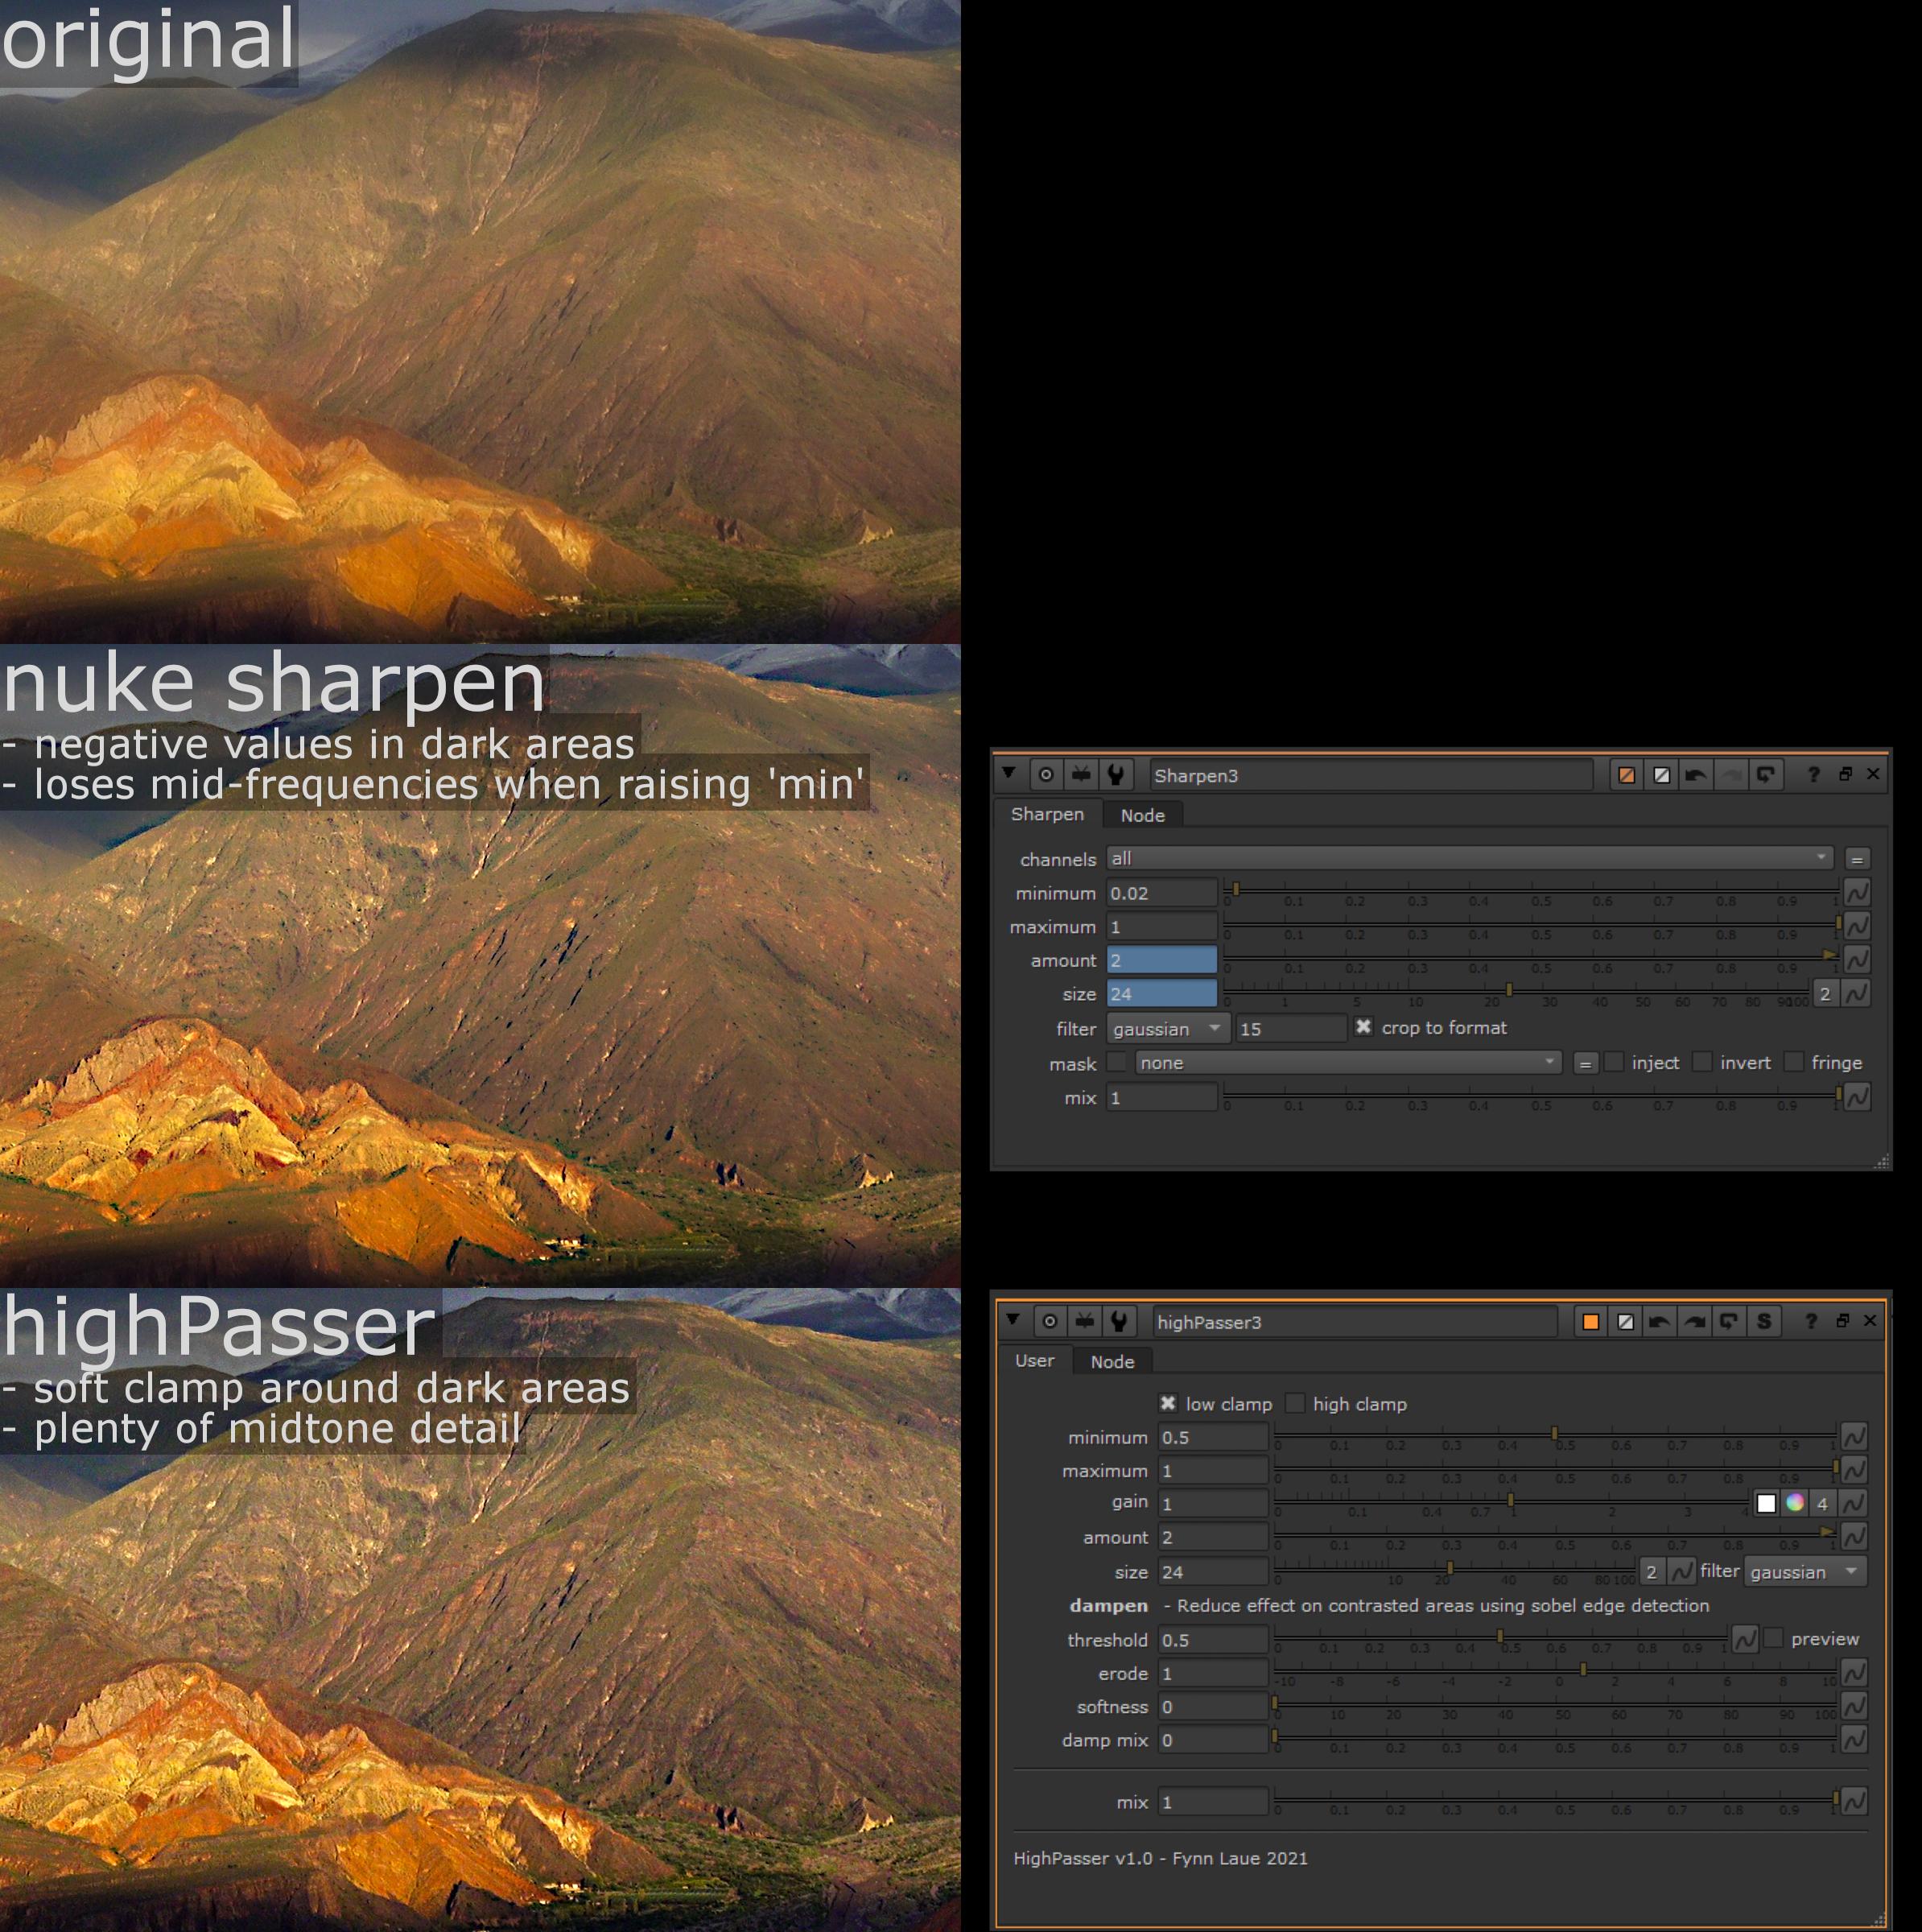Enable the high clamp checkbox

[x=1295, y=1403]
